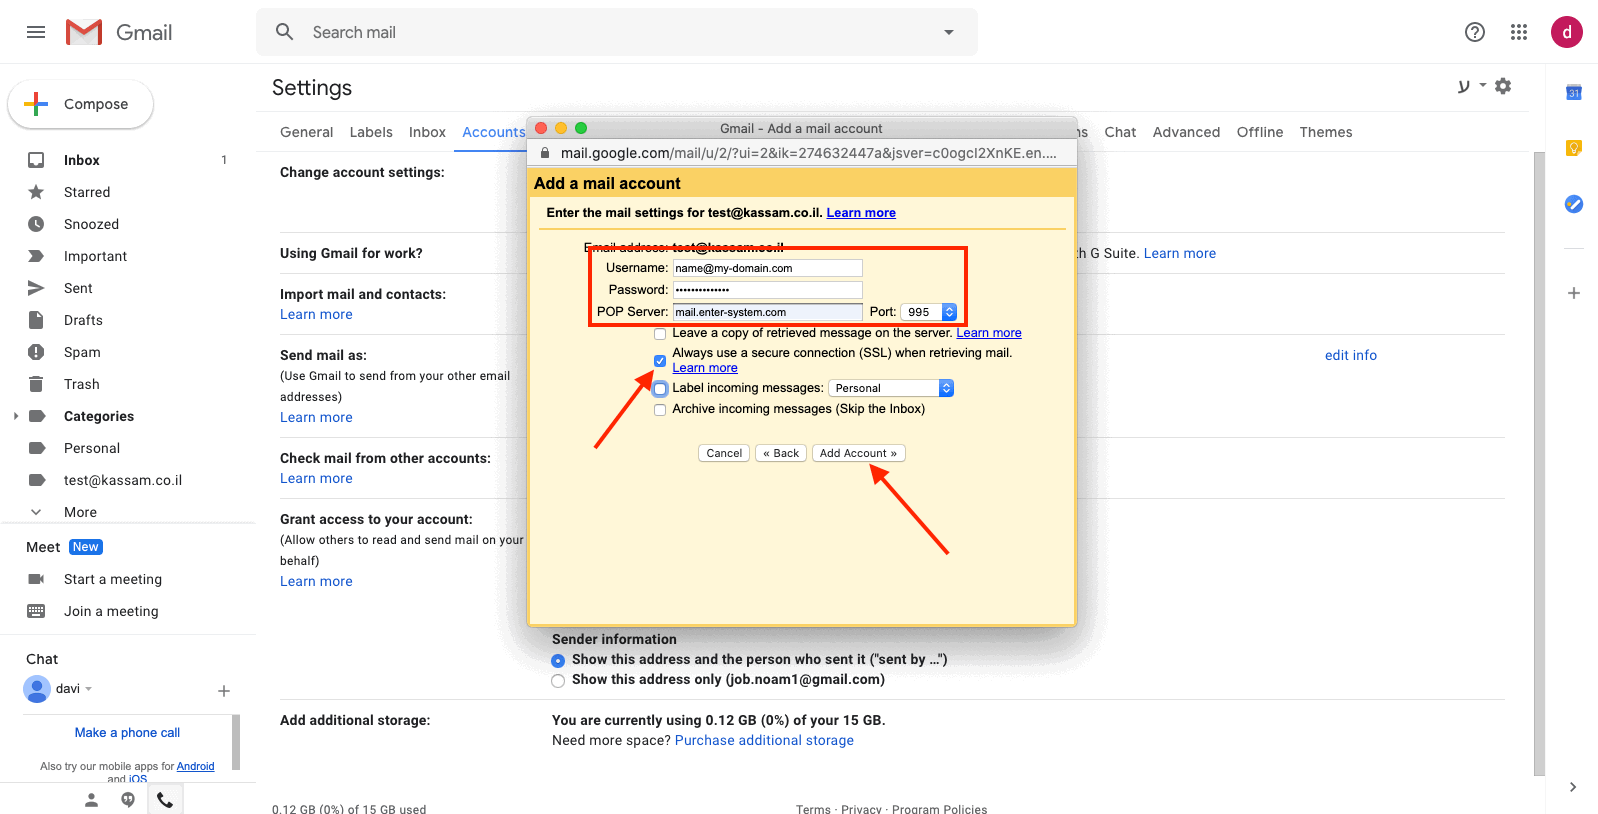The height and width of the screenshot is (814, 1598).
Task: Click Make a phone call link
Action: tap(127, 732)
